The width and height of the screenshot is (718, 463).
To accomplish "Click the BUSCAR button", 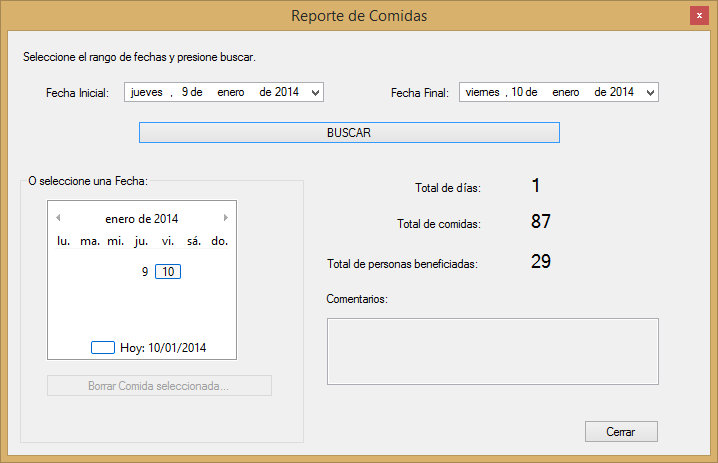I will click(349, 132).
